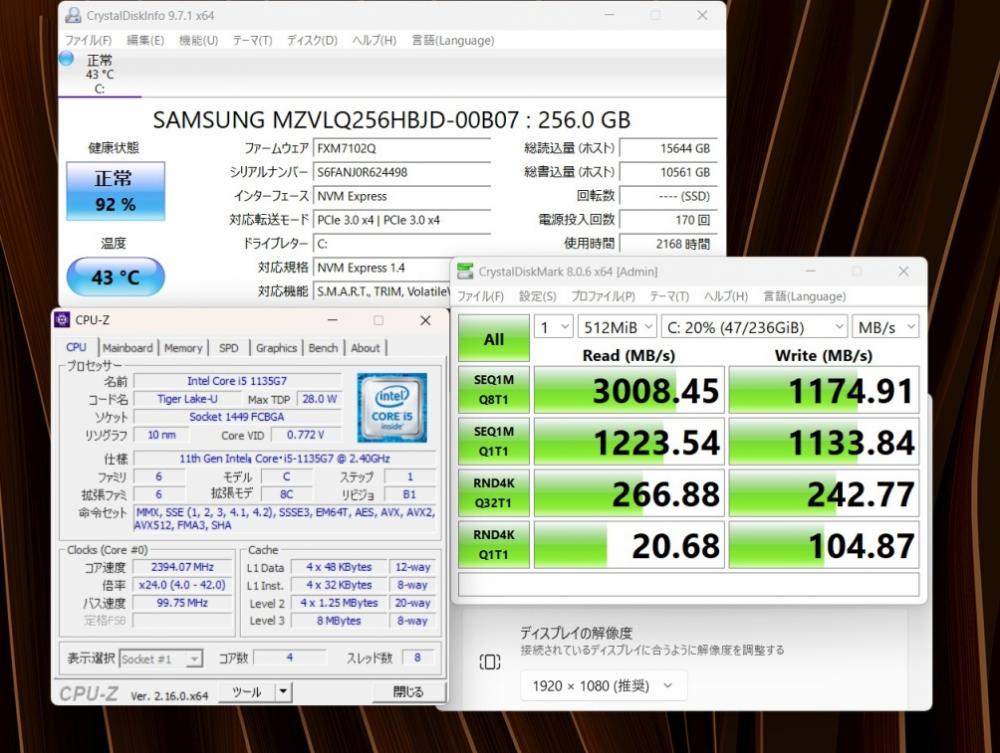This screenshot has width=1000, height=753.
Task: Open テーマ(T) menu in CrystalDiskMark
Action: (669, 296)
